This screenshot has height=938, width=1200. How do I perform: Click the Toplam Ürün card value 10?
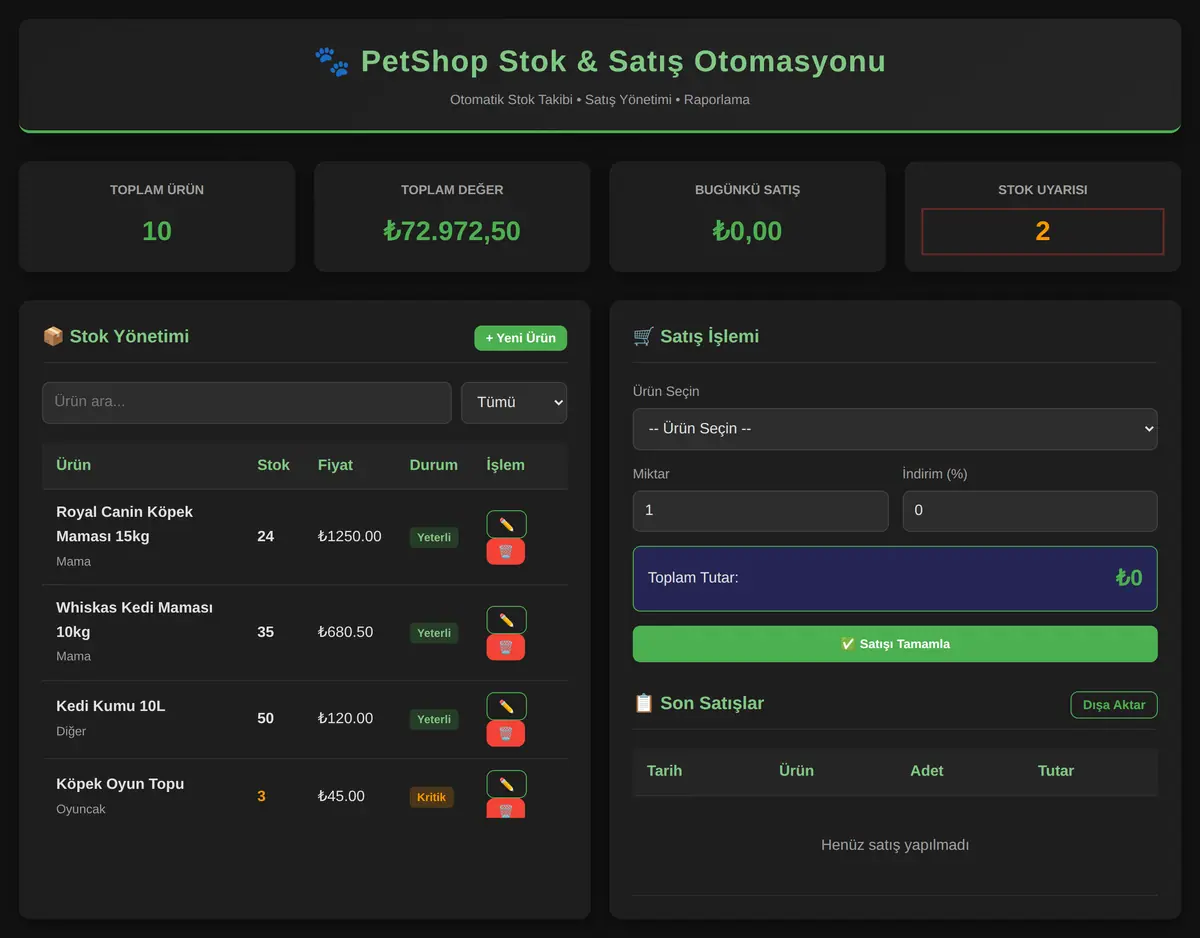tap(157, 231)
